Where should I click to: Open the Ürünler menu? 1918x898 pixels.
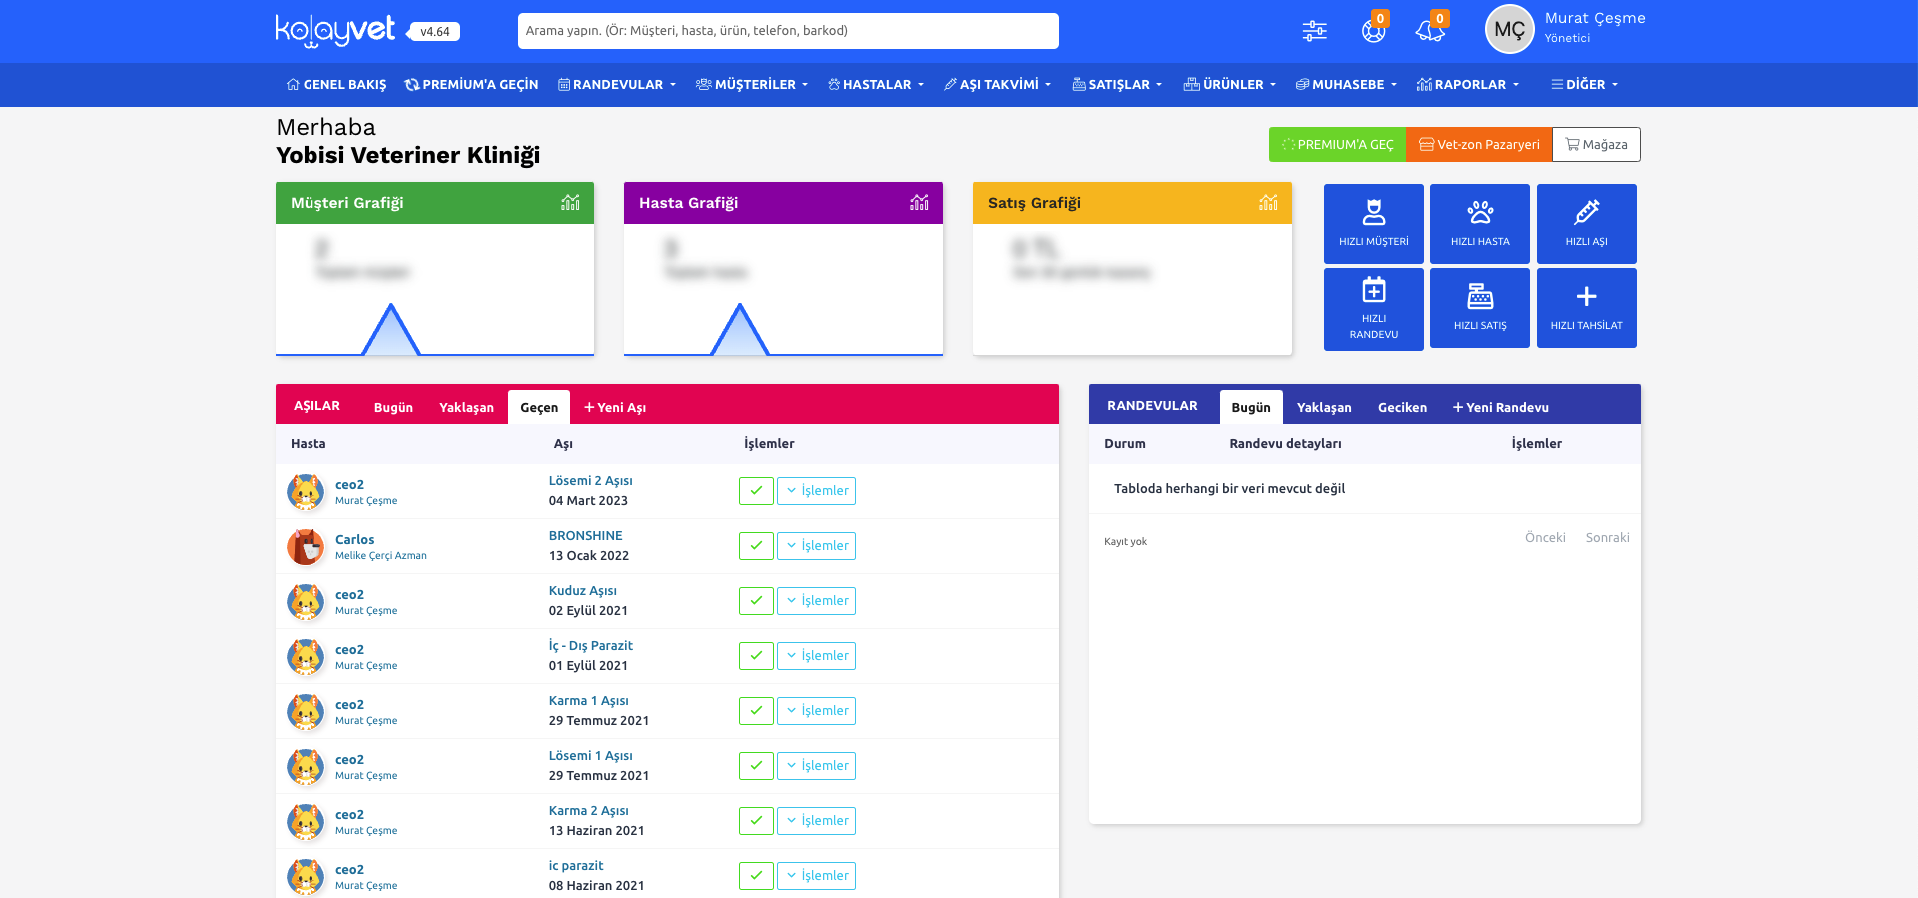pos(1230,85)
